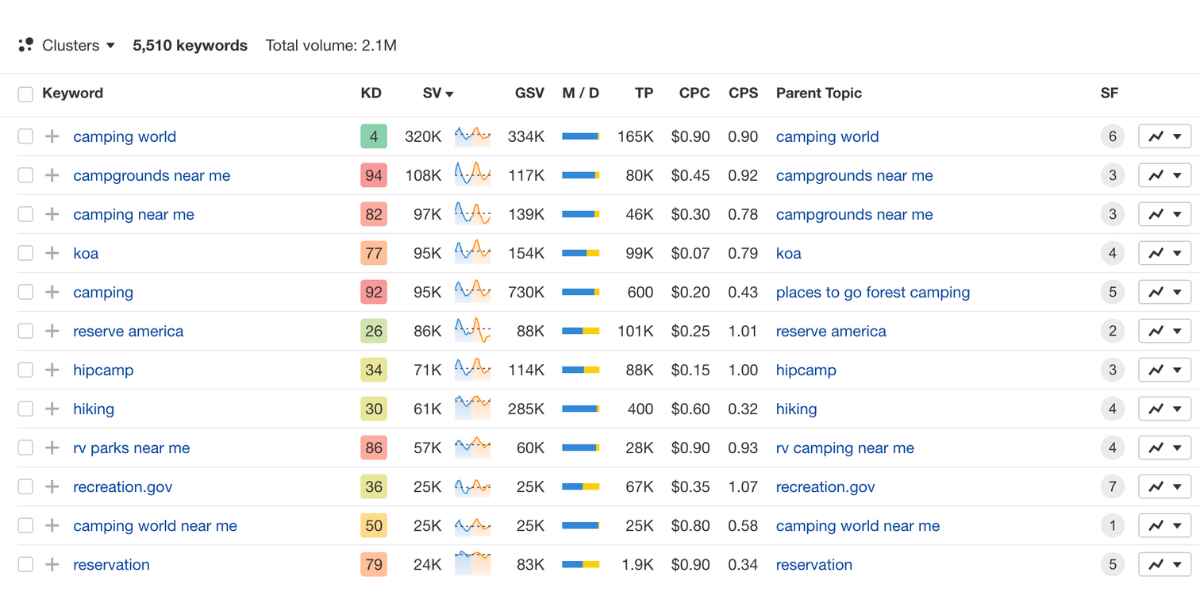This screenshot has width=1200, height=600.
Task: Check the box for the camping row
Action: coord(25,293)
